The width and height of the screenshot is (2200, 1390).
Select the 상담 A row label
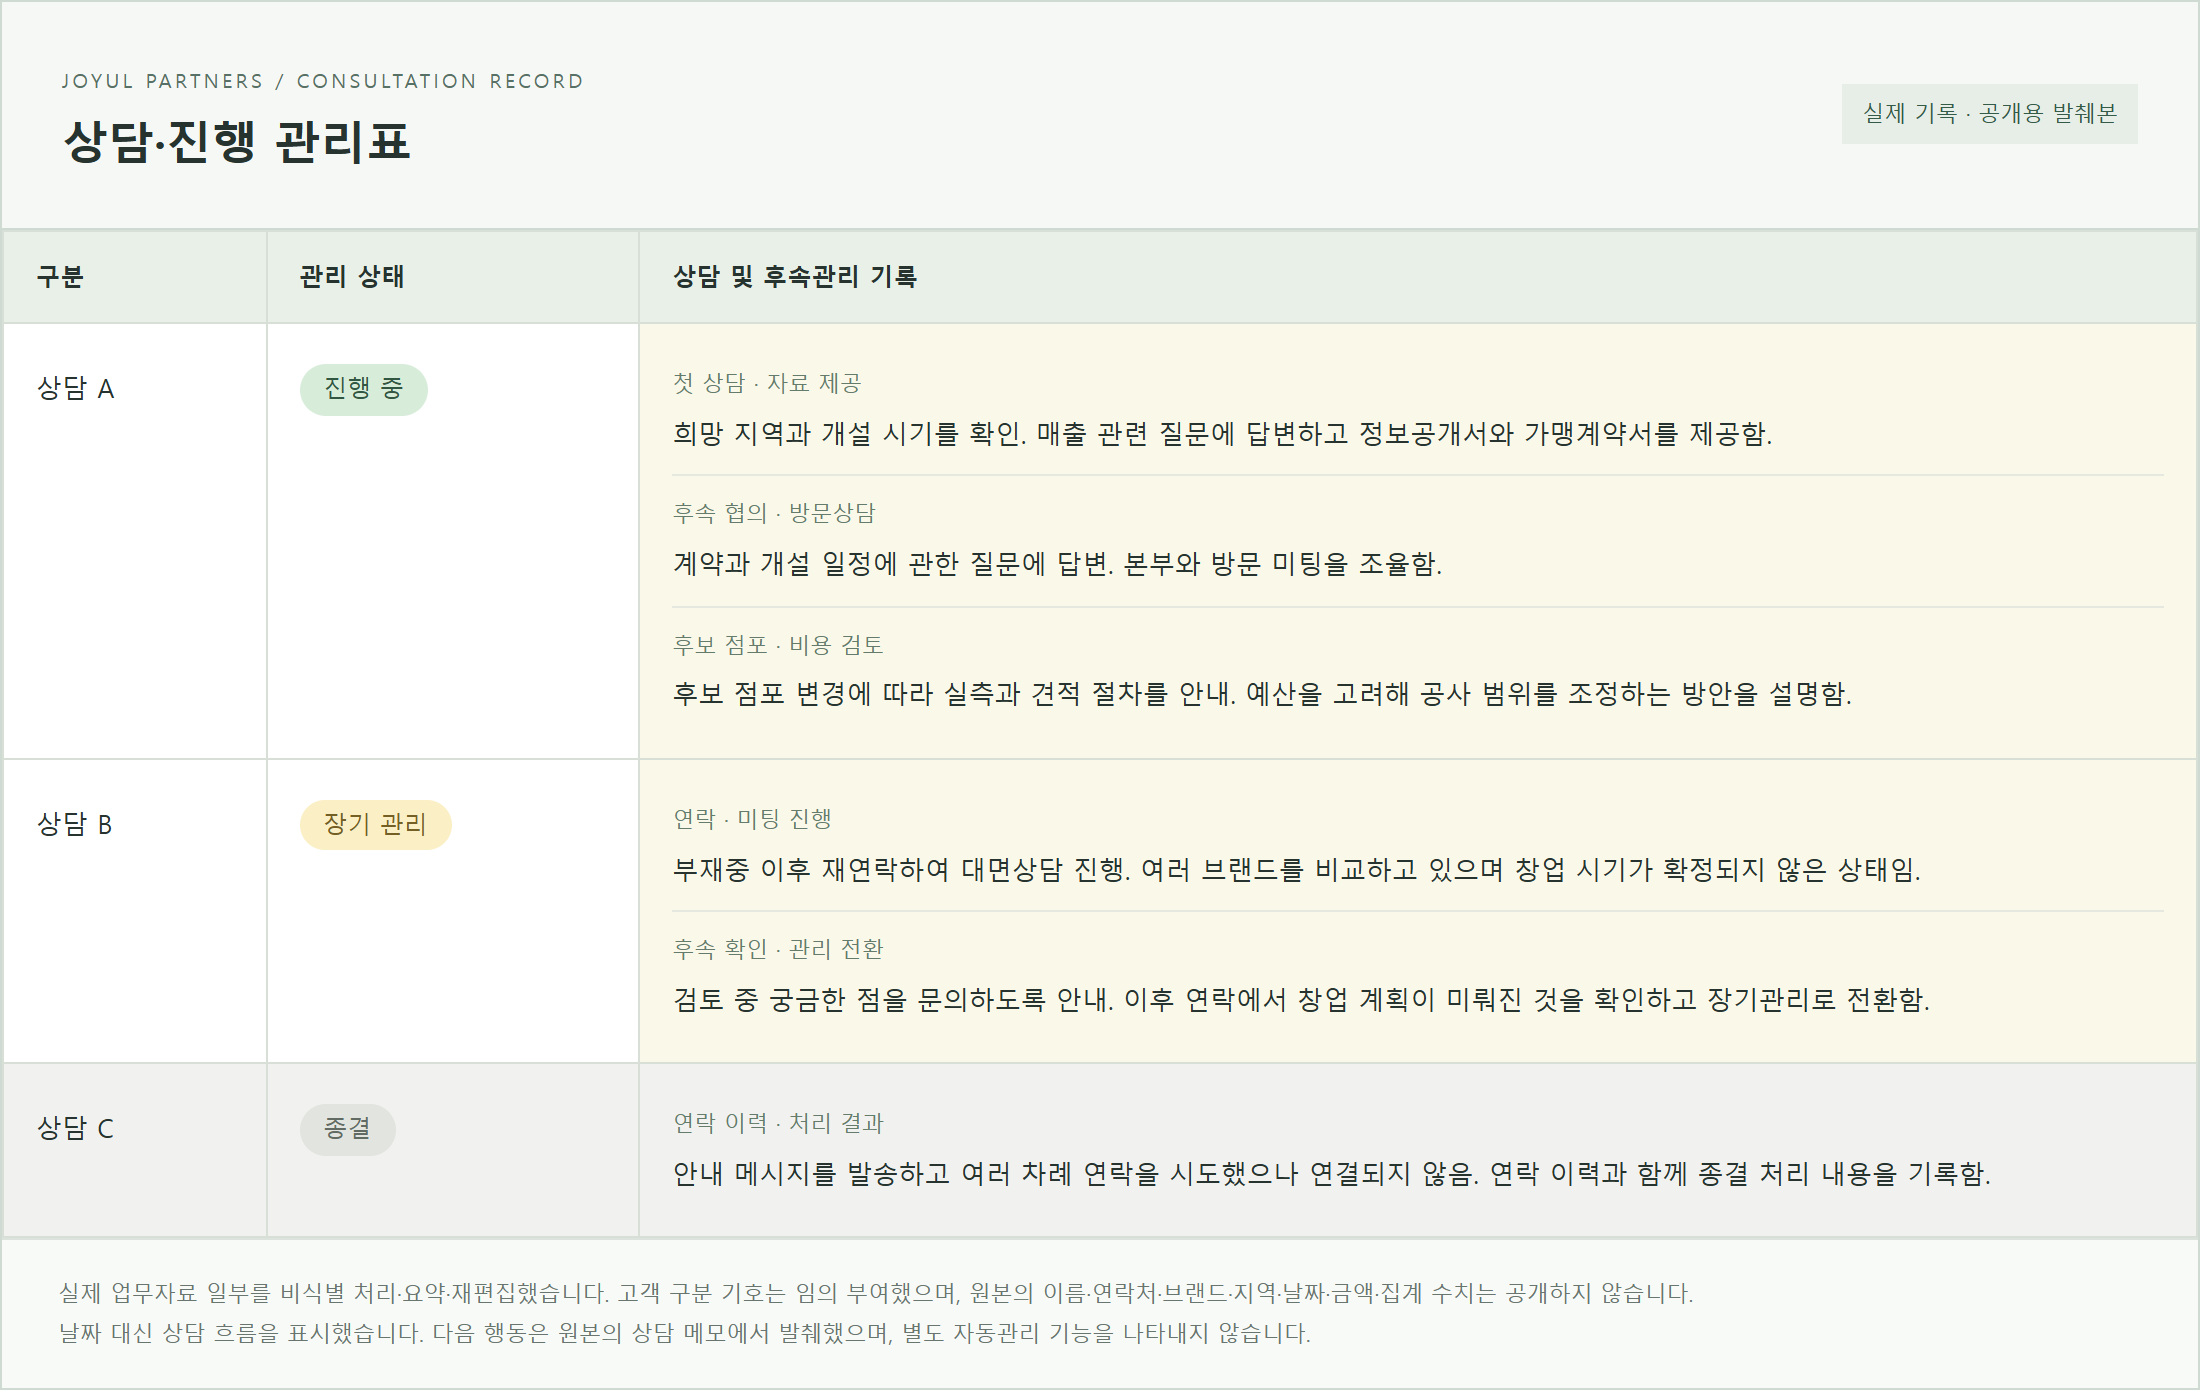76,389
